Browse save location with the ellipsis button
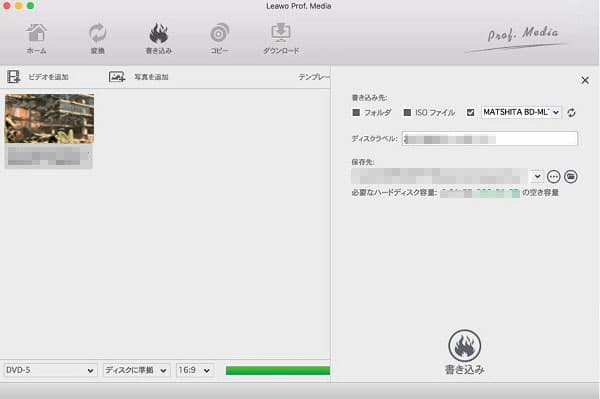 click(553, 176)
